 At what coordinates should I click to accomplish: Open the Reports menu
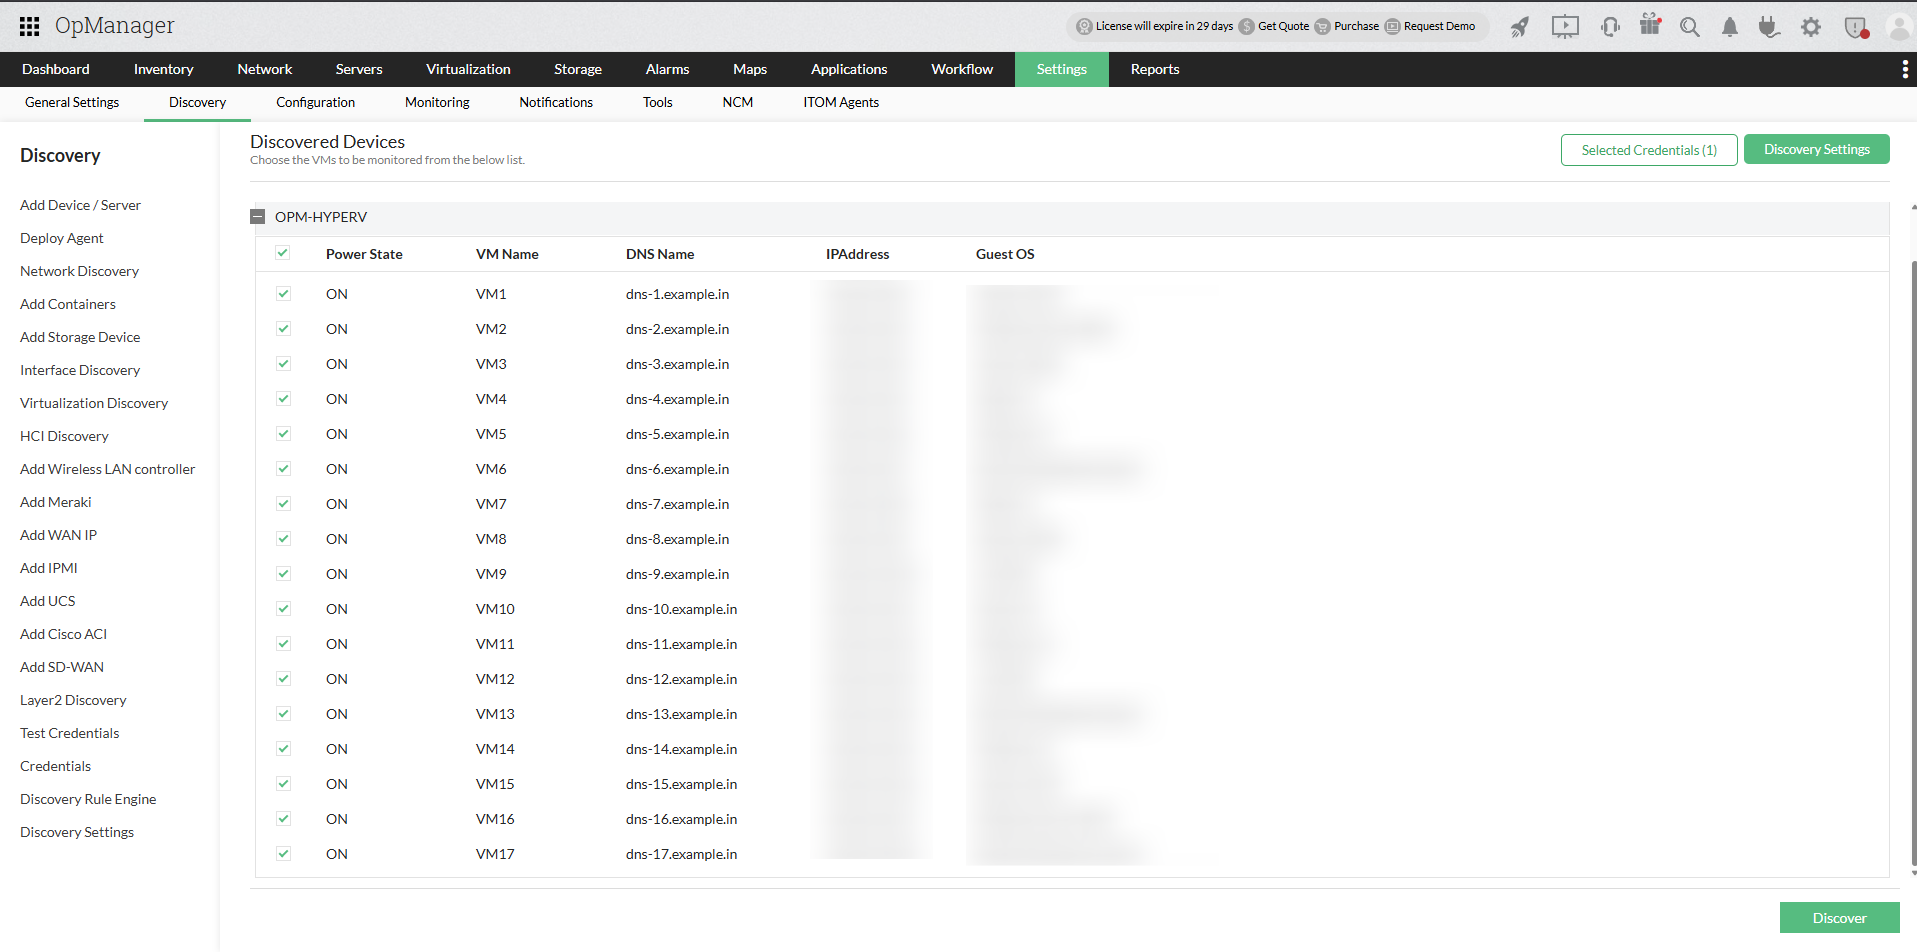(1155, 69)
